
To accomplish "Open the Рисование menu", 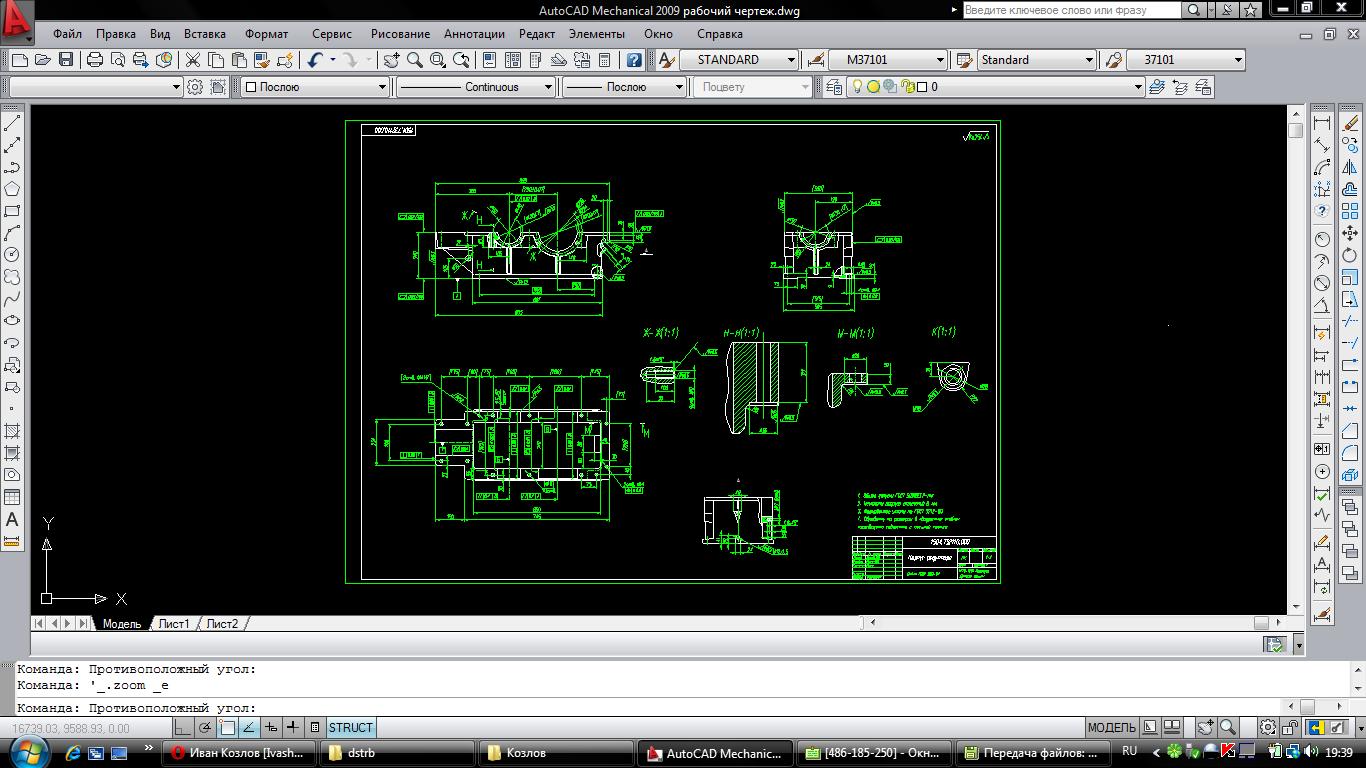I will point(400,34).
